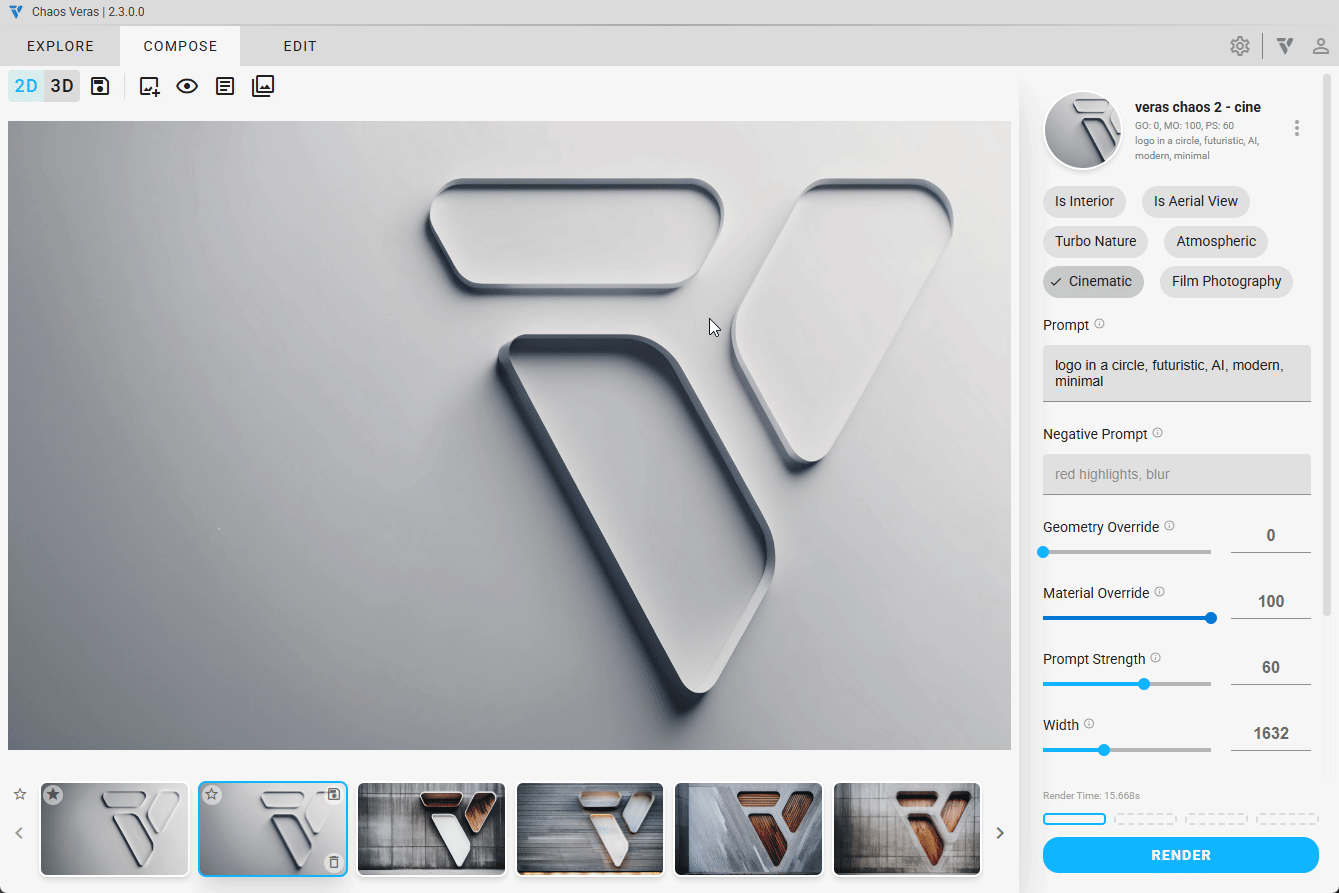Click the Width value field showing 1632
This screenshot has height=893, width=1339.
coord(1271,734)
